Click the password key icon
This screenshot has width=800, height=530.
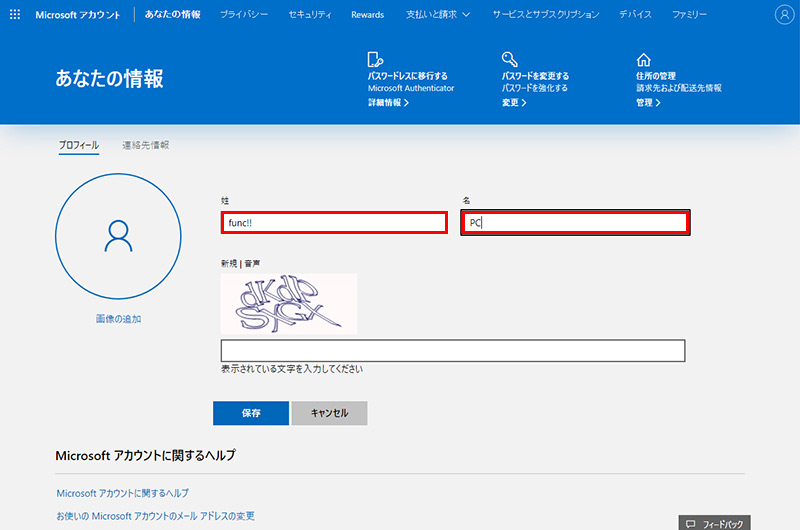[509, 59]
